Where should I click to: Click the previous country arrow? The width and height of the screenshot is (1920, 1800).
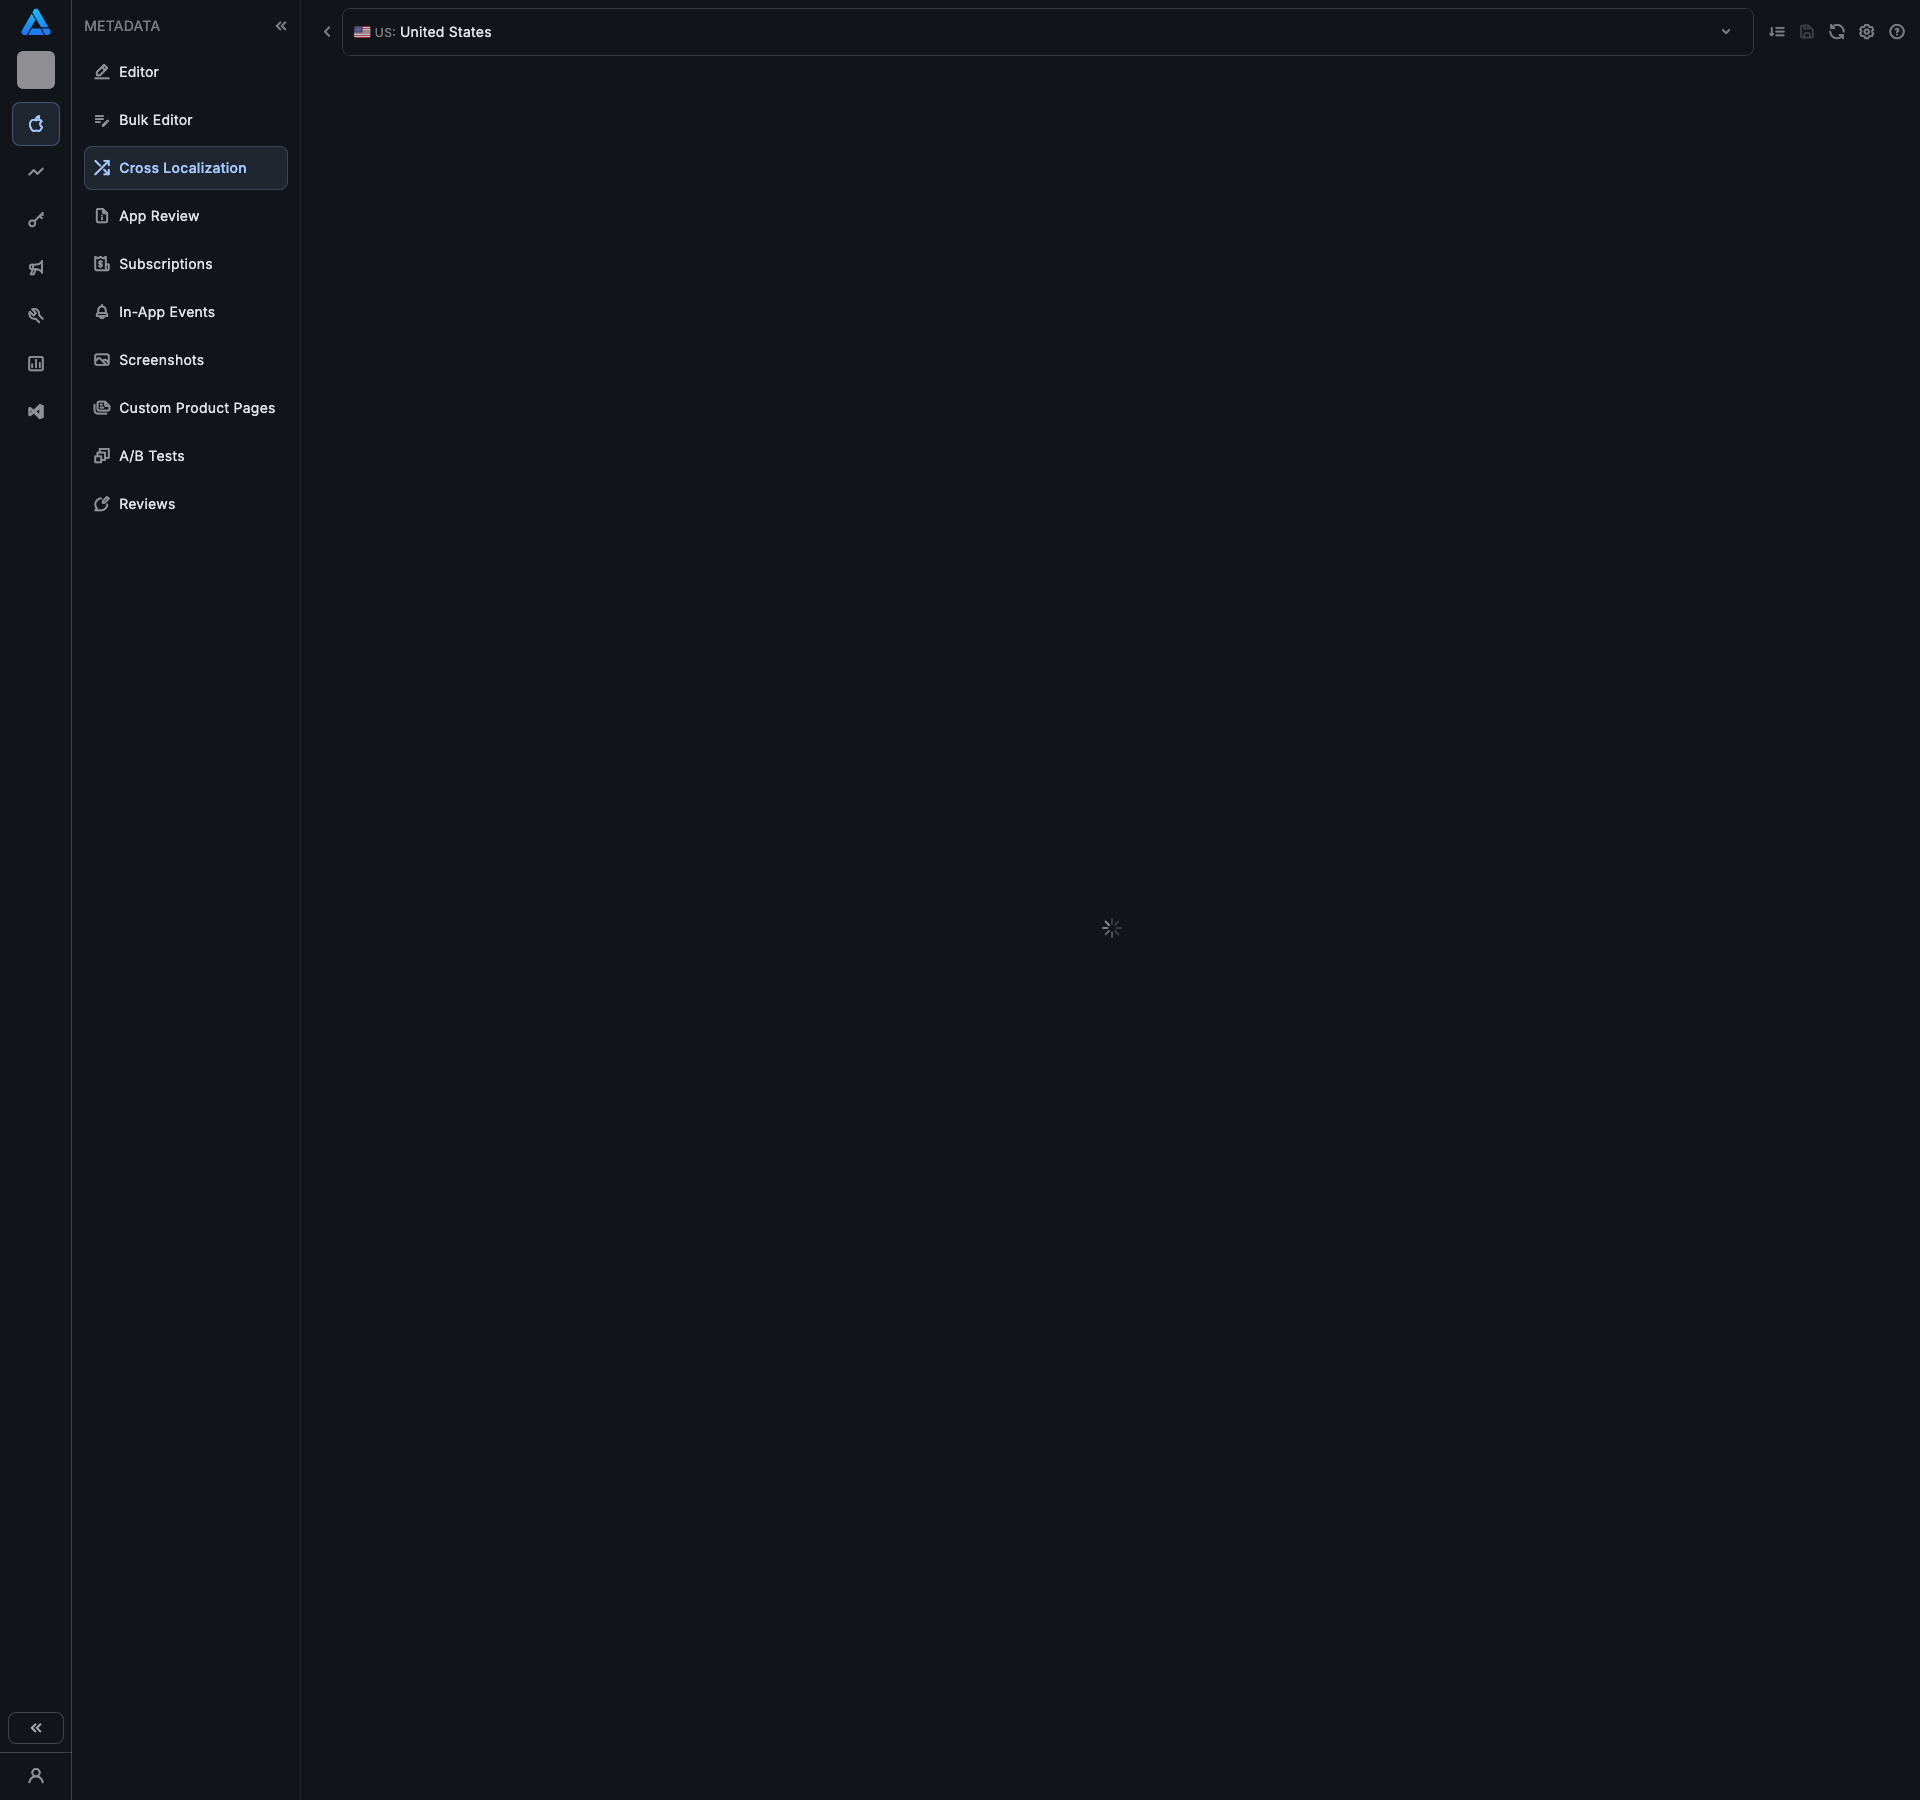pyautogui.click(x=327, y=32)
